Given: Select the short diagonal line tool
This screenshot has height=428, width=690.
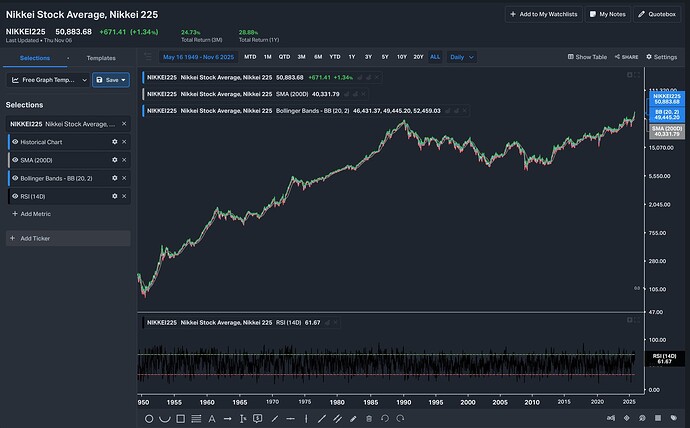Looking at the screenshot, I should [275, 419].
